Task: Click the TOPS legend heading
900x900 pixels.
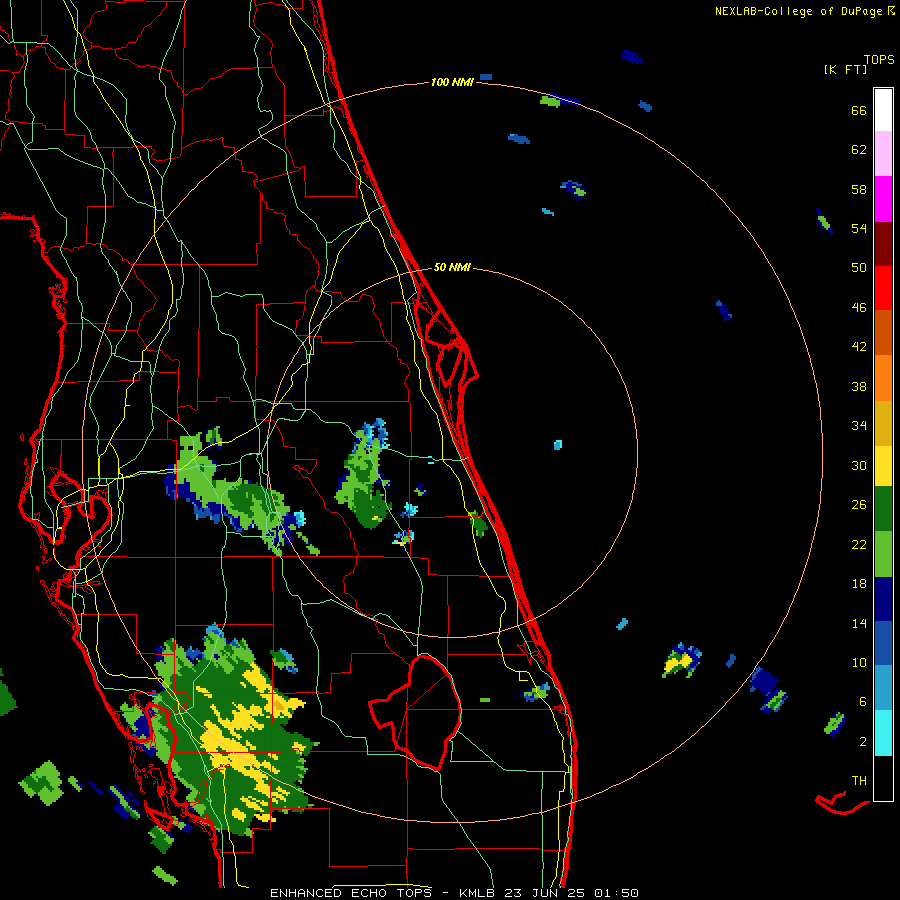Action: tap(879, 59)
